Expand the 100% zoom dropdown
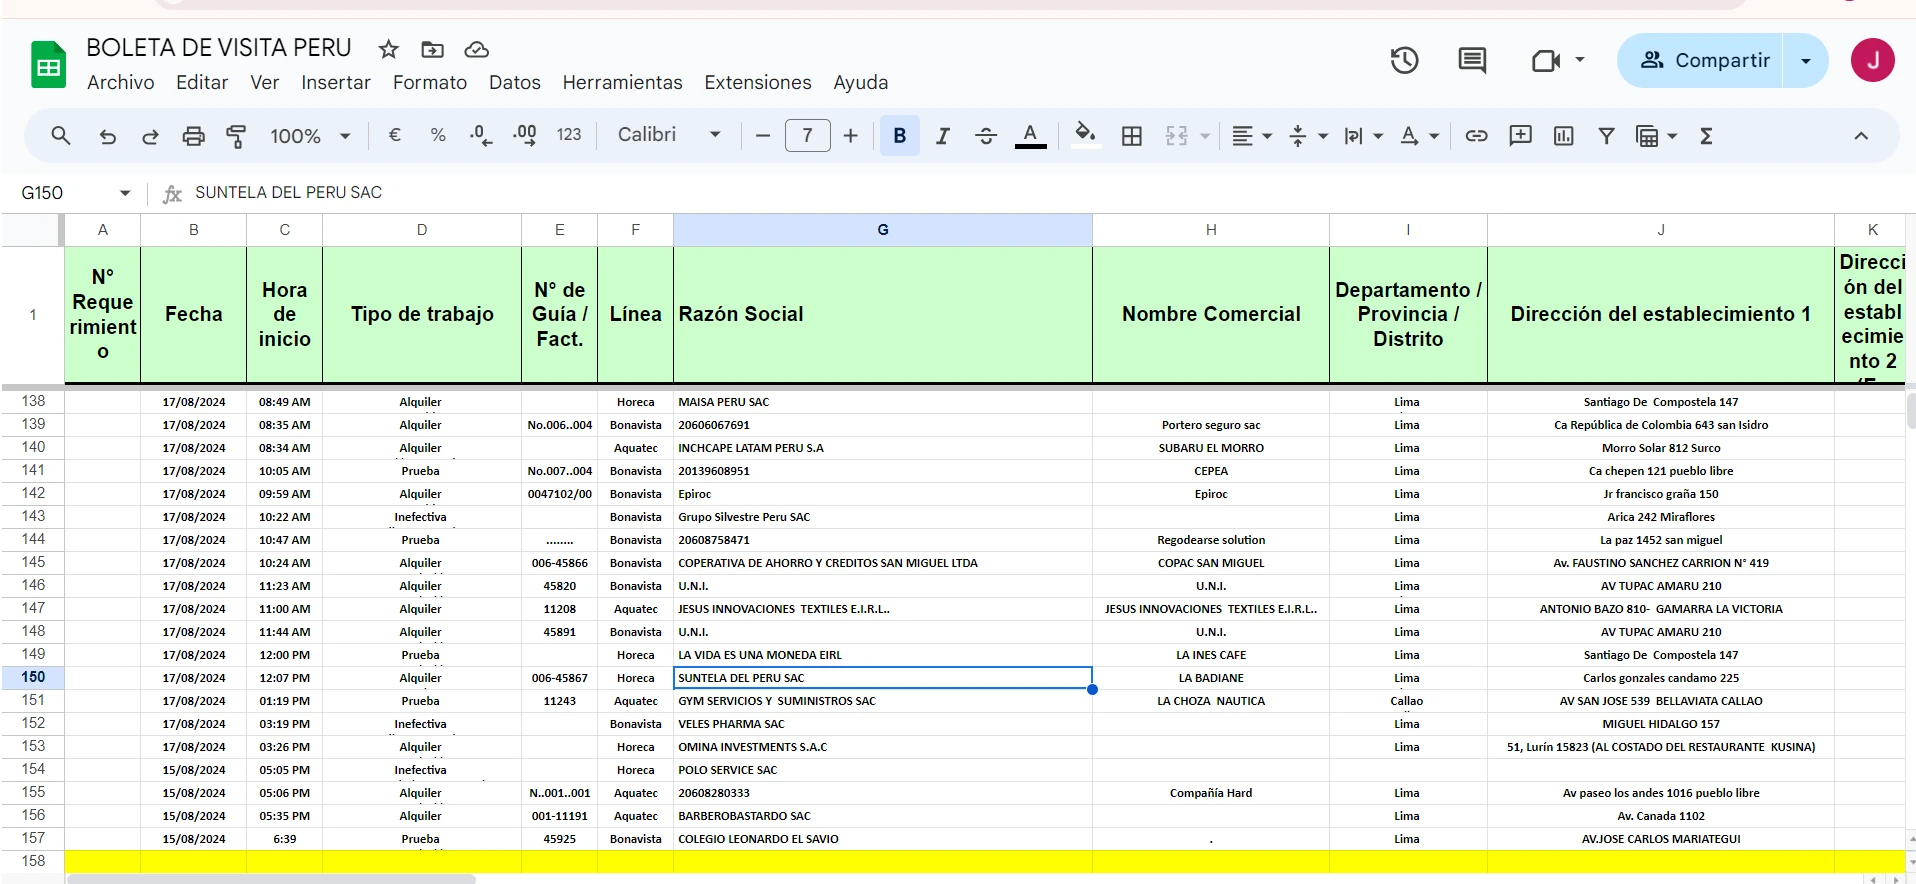Viewport: 1916px width, 884px height. coord(310,136)
